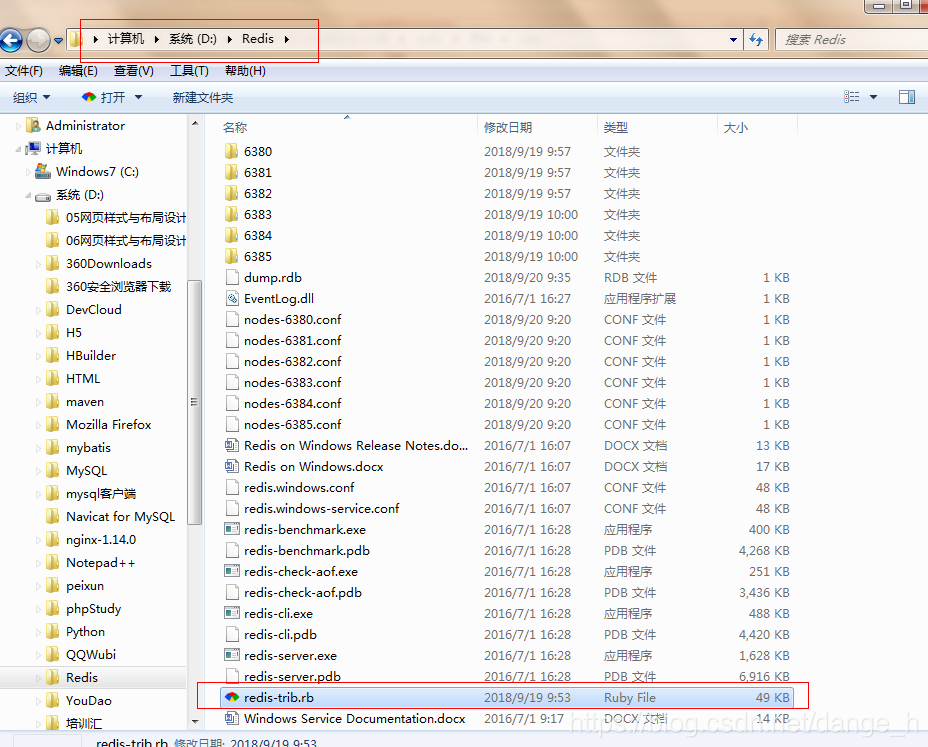Open the 查看(V) menu
Viewport: 928px width, 747px height.
click(134, 71)
